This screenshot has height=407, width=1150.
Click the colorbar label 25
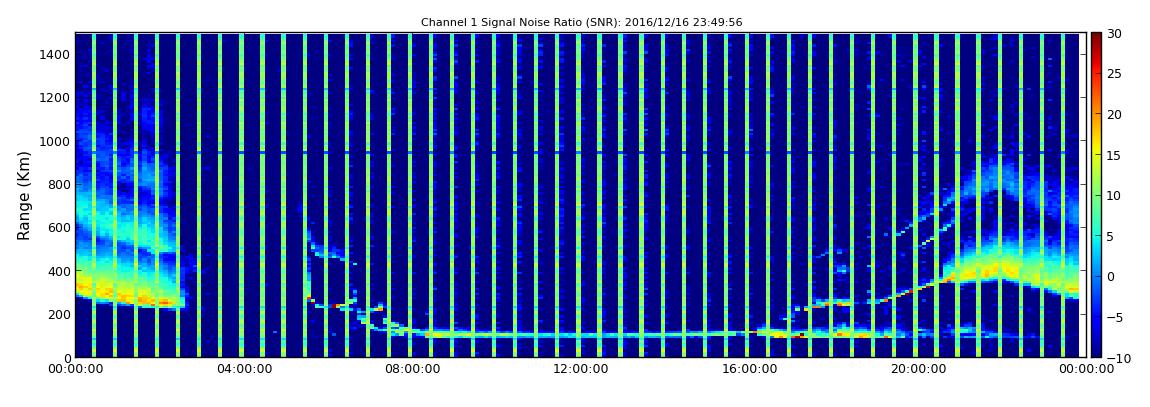(x=1114, y=74)
